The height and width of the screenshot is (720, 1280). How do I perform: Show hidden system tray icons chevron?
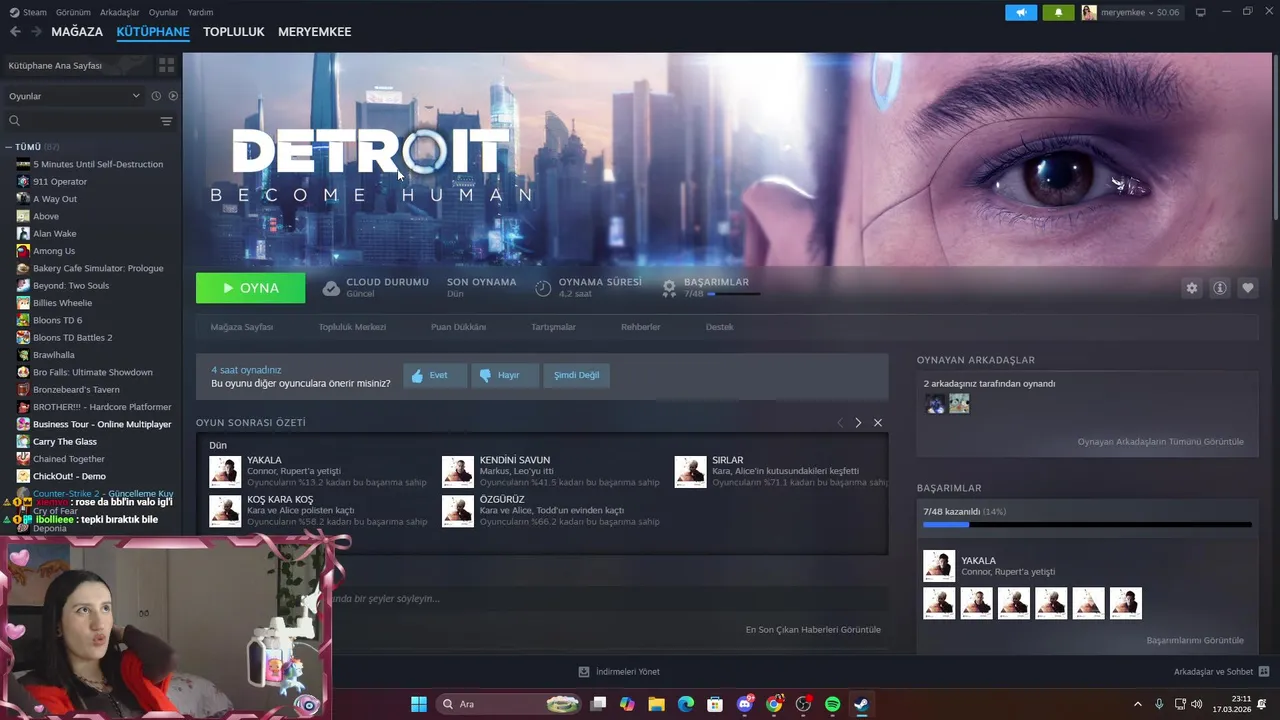[1137, 704]
